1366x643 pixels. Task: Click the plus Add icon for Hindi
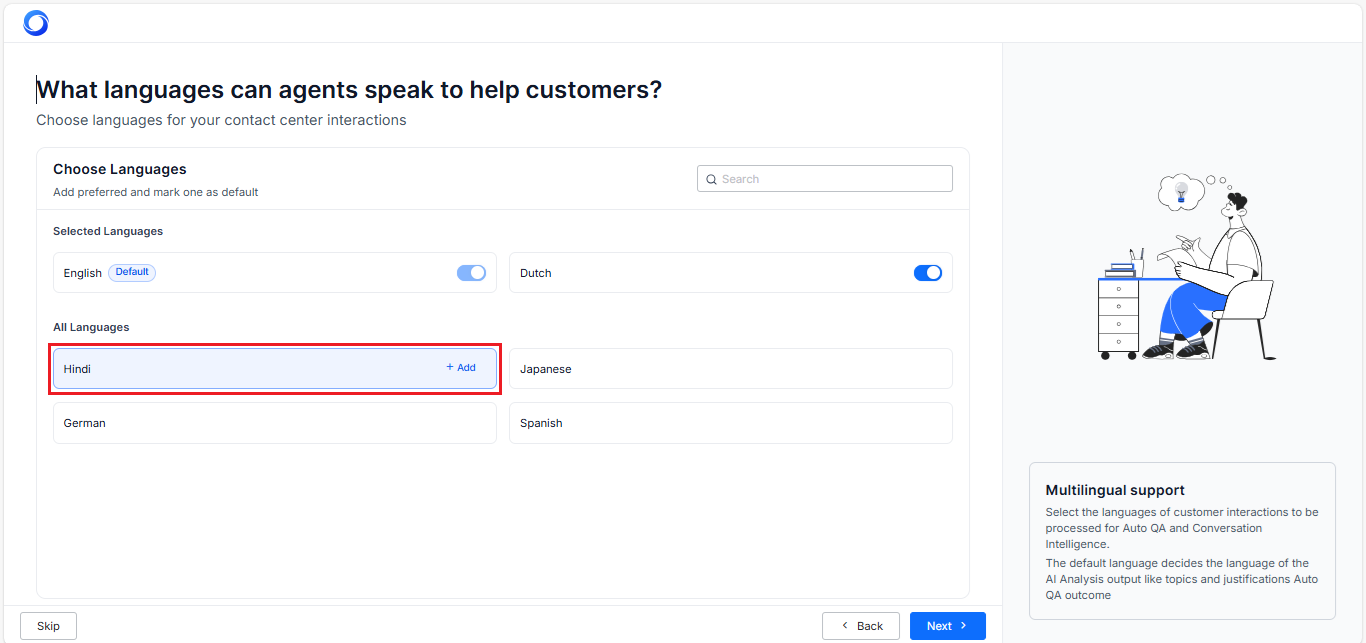pos(450,367)
